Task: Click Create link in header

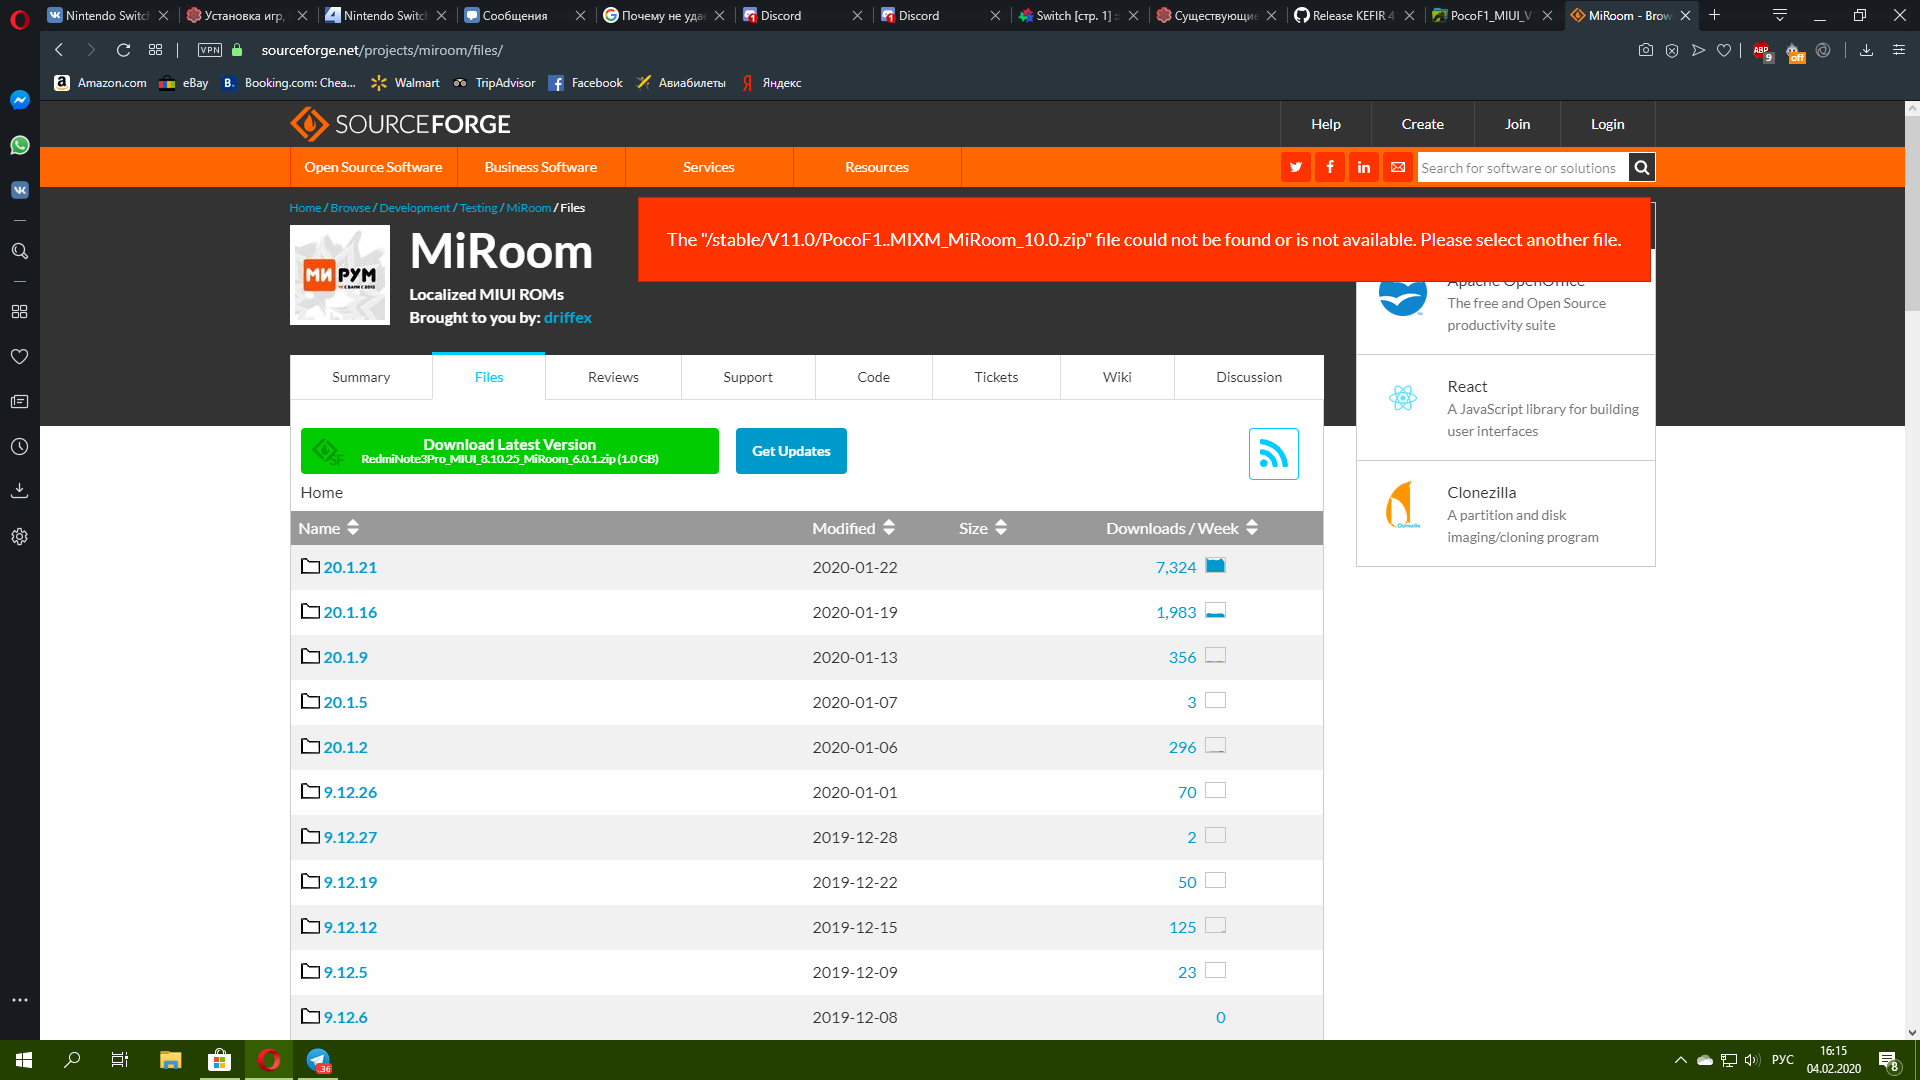Action: pos(1422,124)
